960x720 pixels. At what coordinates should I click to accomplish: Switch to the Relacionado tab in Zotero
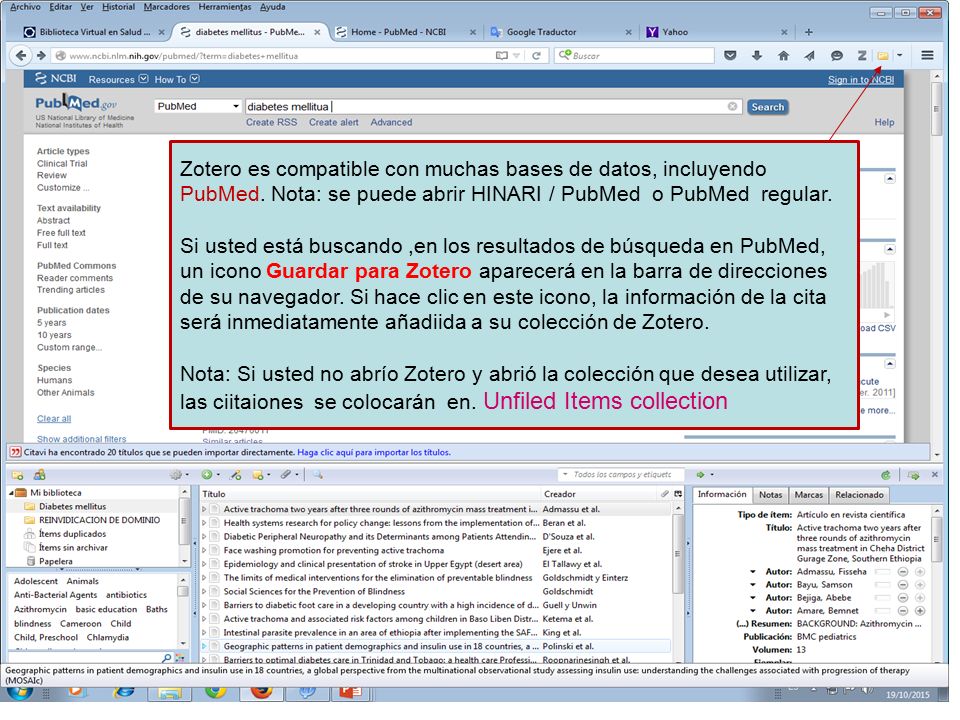click(859, 495)
